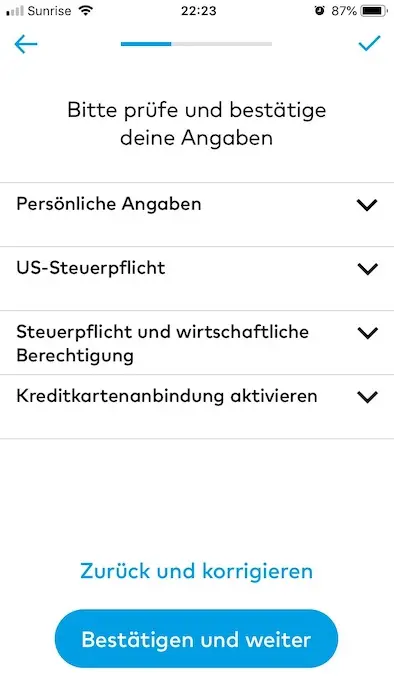Expand US-Steuerpflicht chevron
This screenshot has width=394, height=700.
pos(367,269)
